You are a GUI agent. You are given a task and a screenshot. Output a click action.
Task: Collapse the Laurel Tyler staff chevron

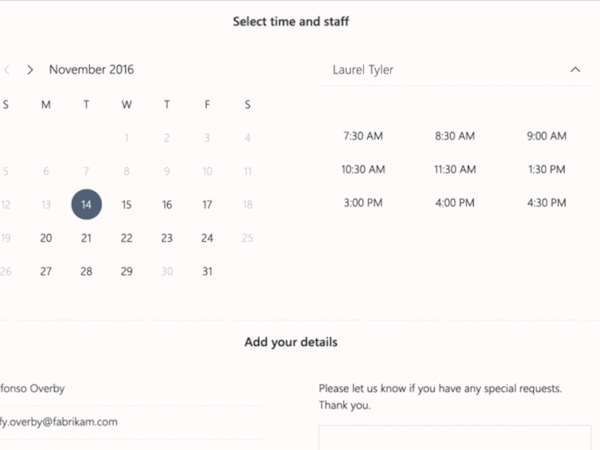pos(575,70)
